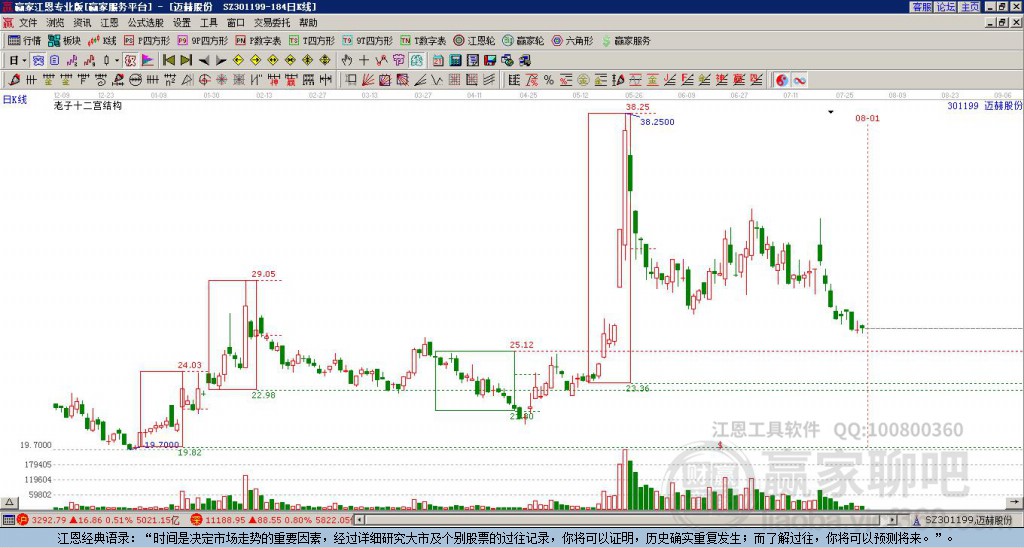Open the 资讯 menu
1024x548 pixels.
(x=82, y=23)
